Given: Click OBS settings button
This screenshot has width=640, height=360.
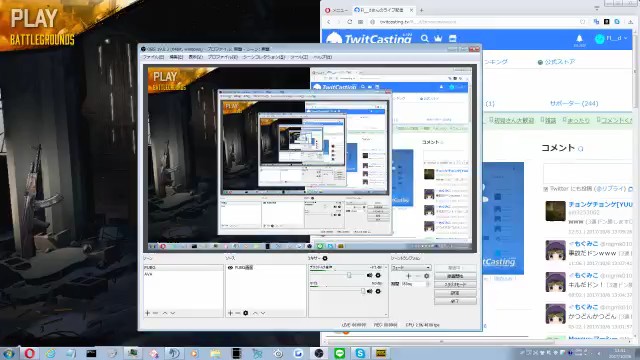Looking at the screenshot, I should pos(455,293).
